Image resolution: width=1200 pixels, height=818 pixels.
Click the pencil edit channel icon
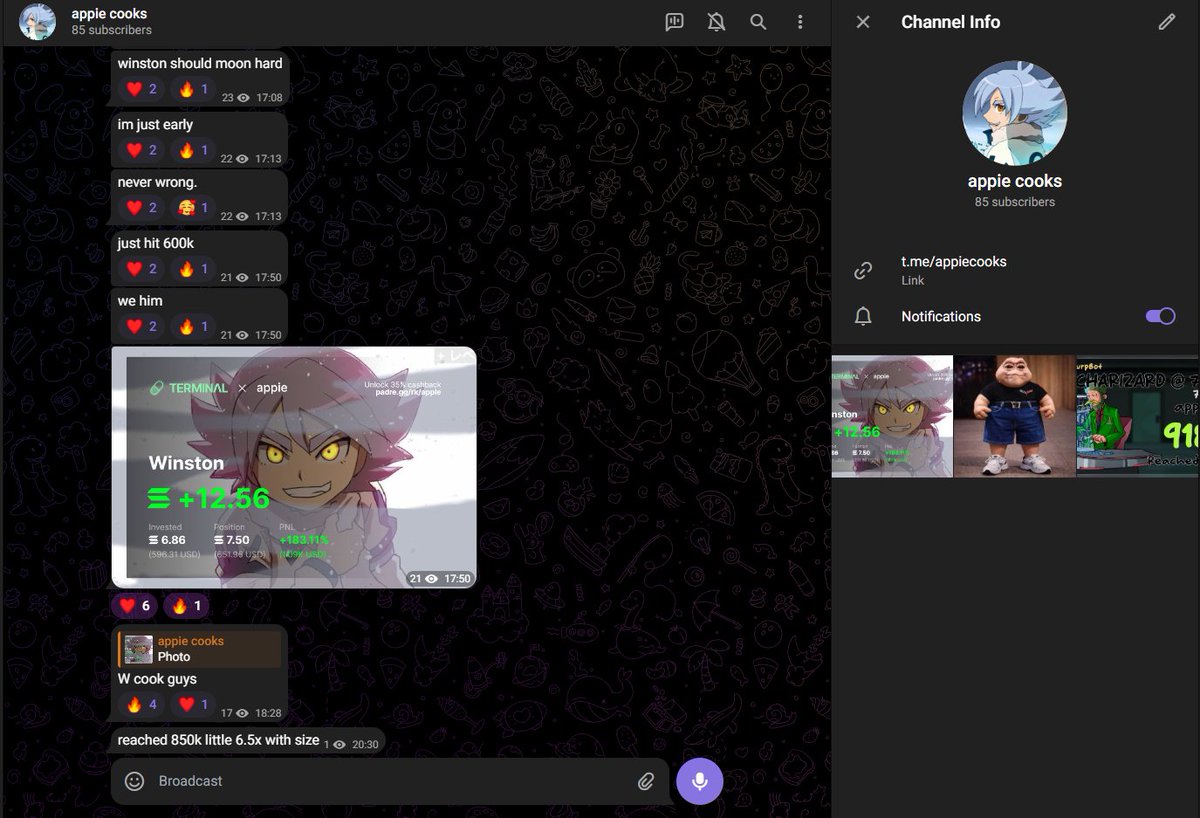[1166, 21]
